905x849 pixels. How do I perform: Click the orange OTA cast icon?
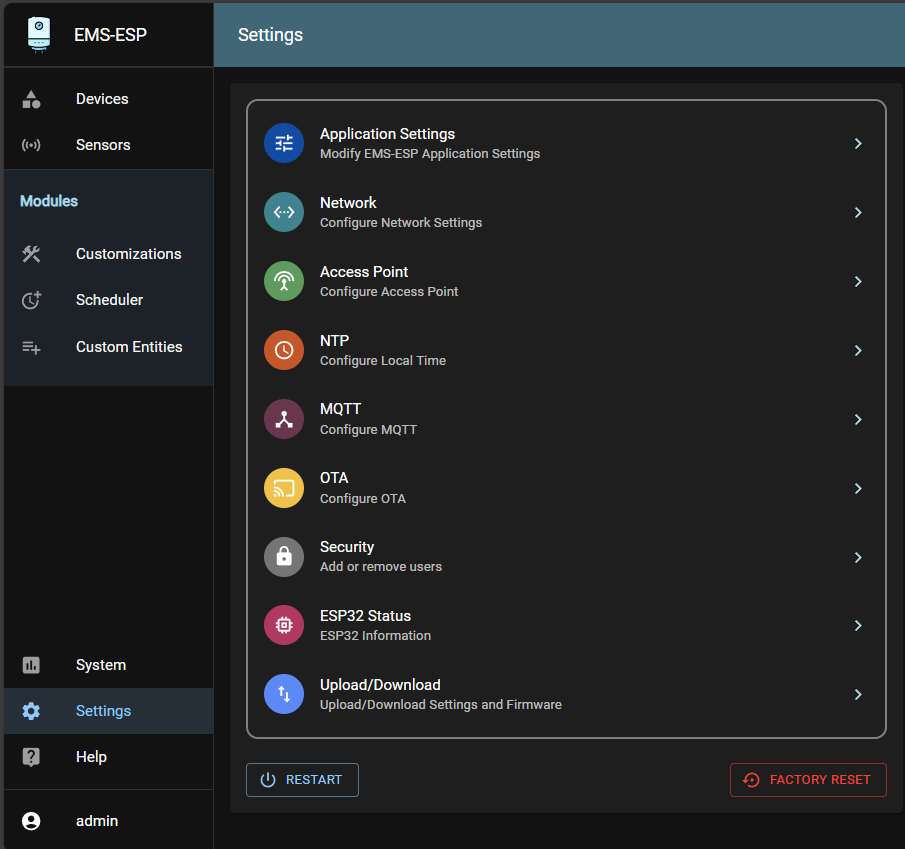click(x=284, y=488)
